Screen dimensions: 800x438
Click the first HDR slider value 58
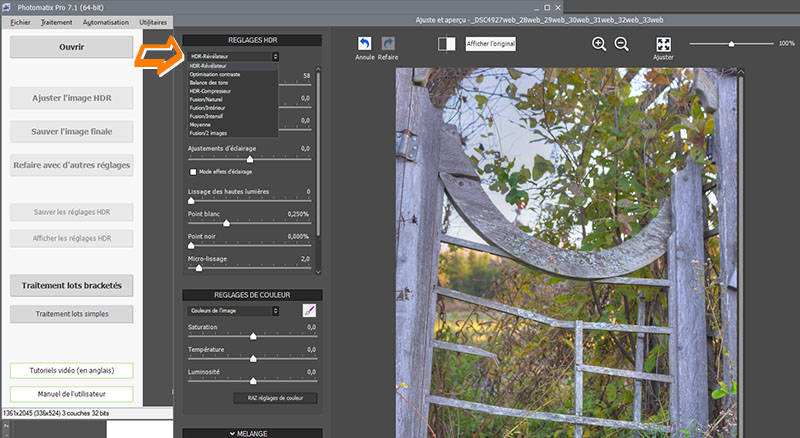[307, 76]
